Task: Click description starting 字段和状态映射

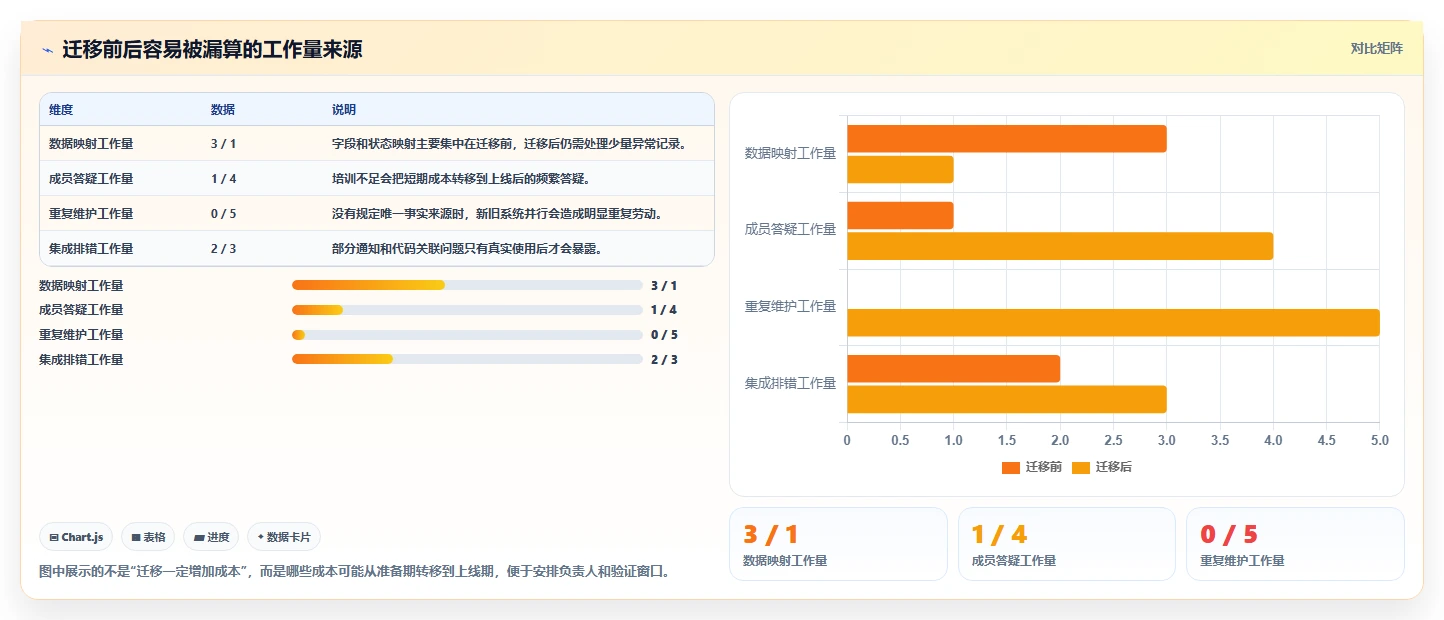Action: [x=510, y=144]
